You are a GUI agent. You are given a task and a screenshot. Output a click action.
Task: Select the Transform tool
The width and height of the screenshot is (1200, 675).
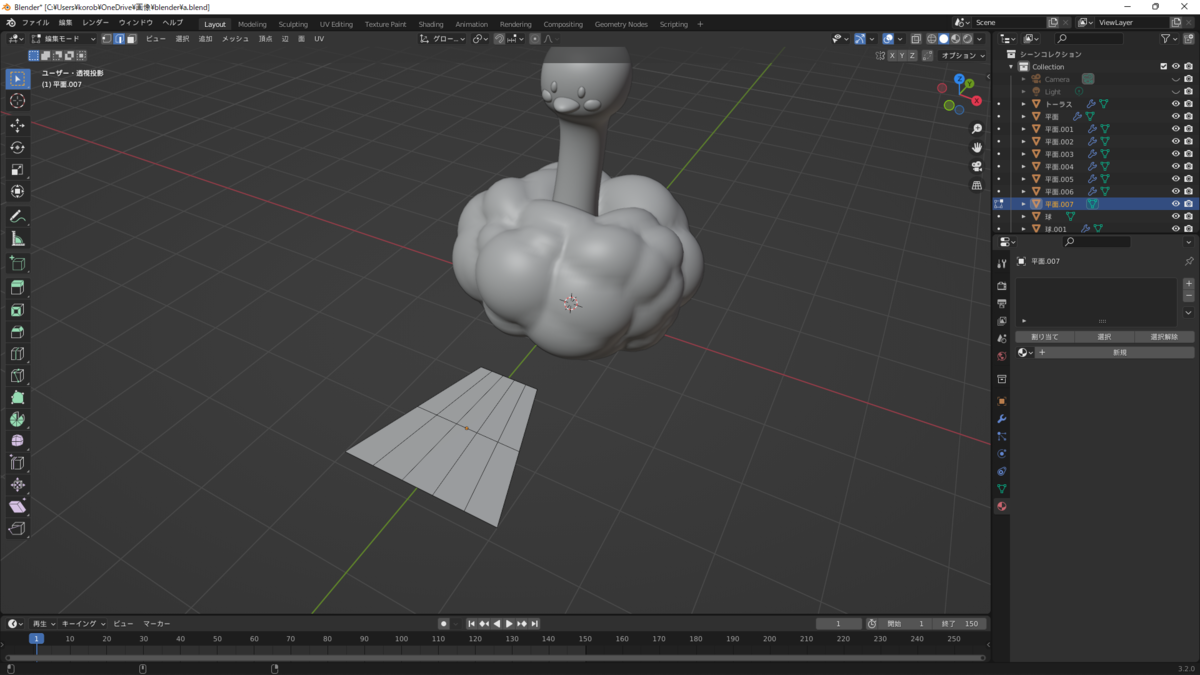[17, 192]
